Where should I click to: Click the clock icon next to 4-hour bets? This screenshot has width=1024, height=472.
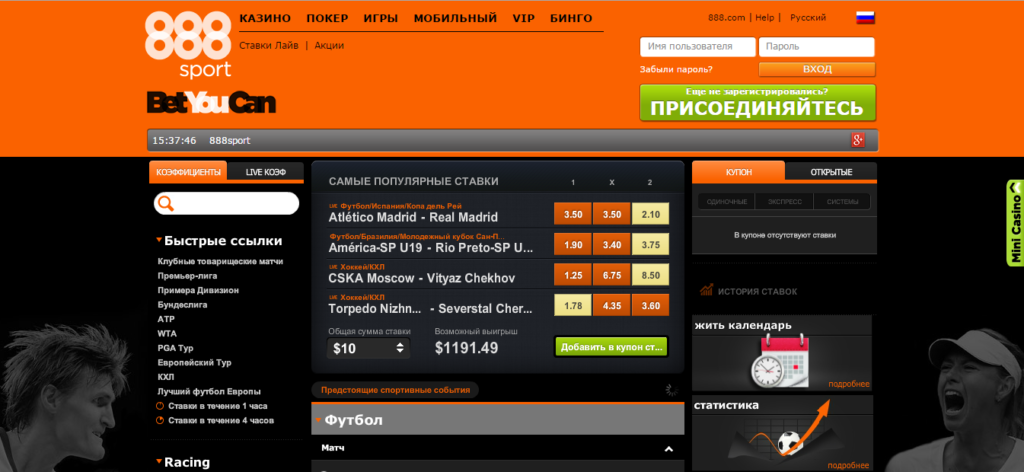point(160,420)
